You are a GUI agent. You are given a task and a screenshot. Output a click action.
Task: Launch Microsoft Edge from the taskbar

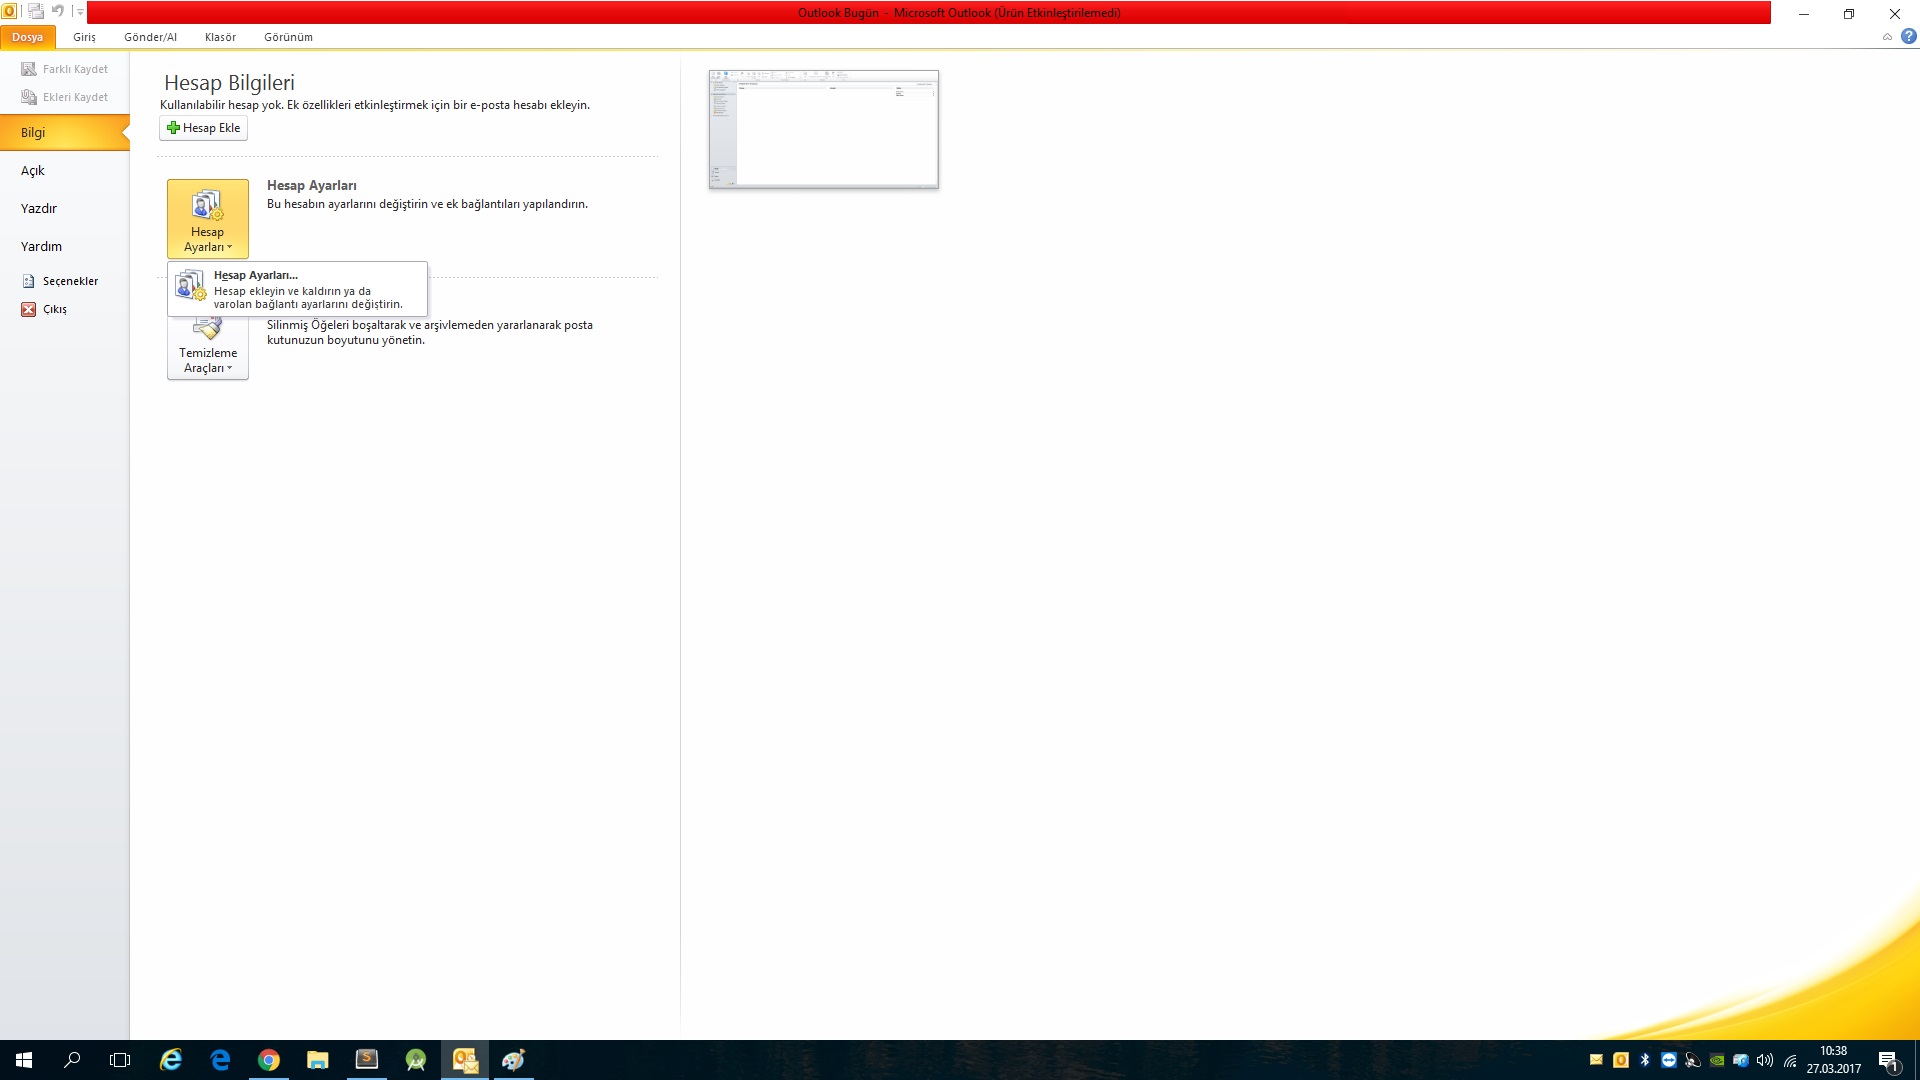pos(220,1060)
